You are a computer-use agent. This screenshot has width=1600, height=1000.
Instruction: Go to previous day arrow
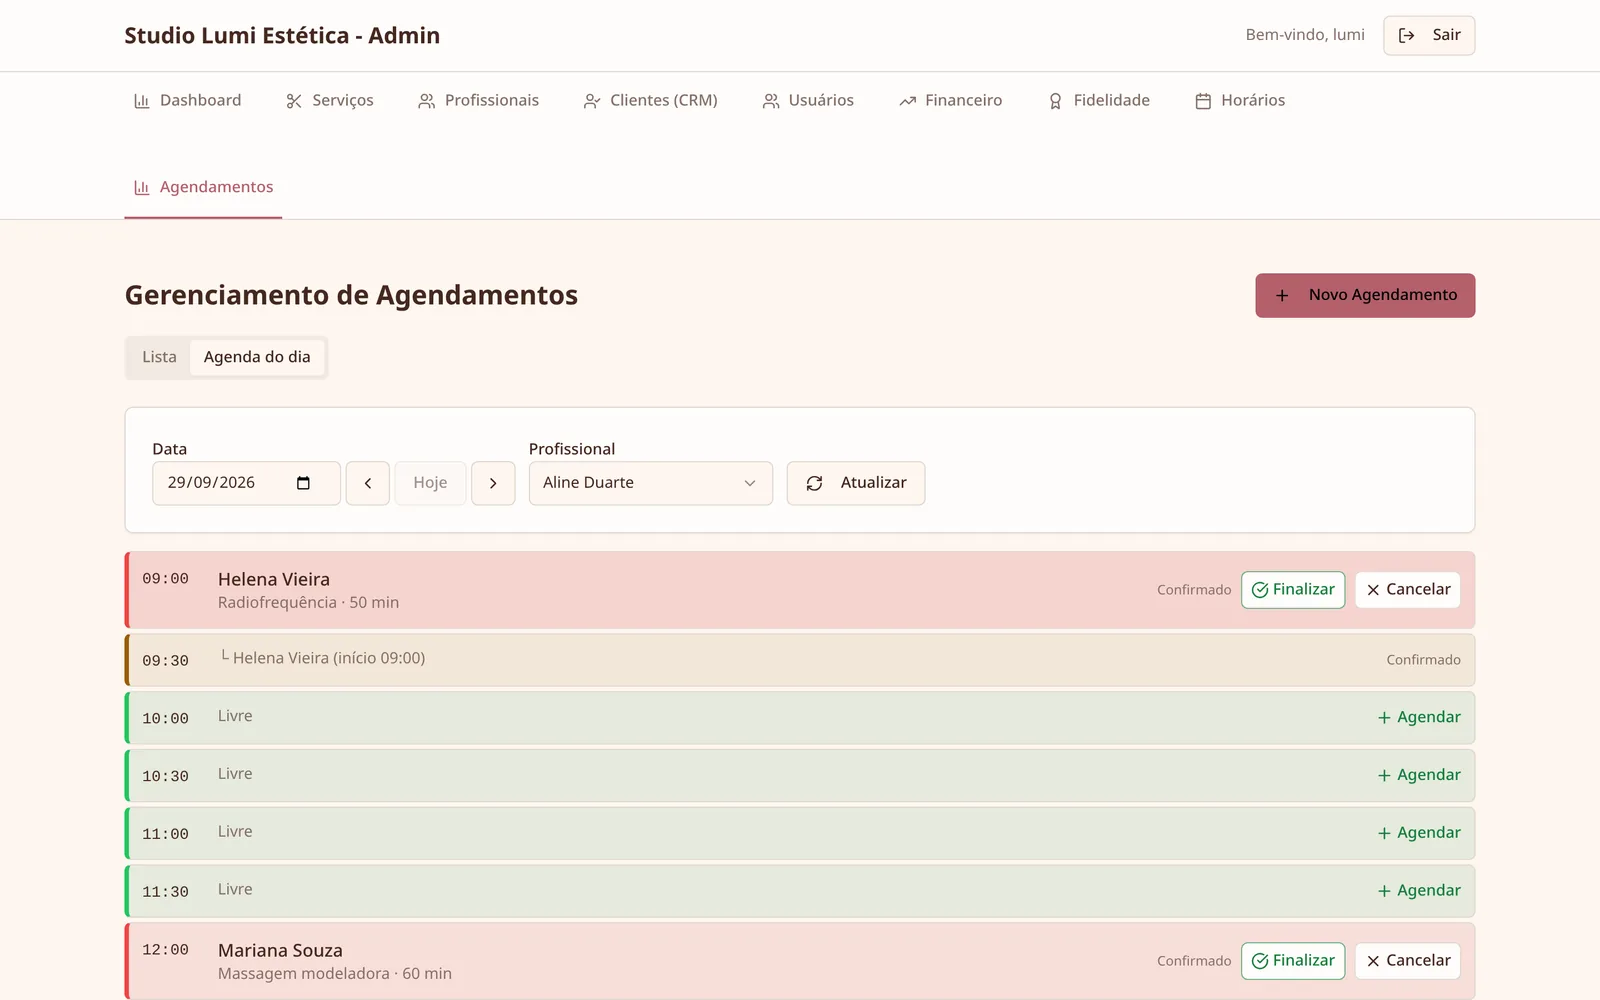pos(368,483)
